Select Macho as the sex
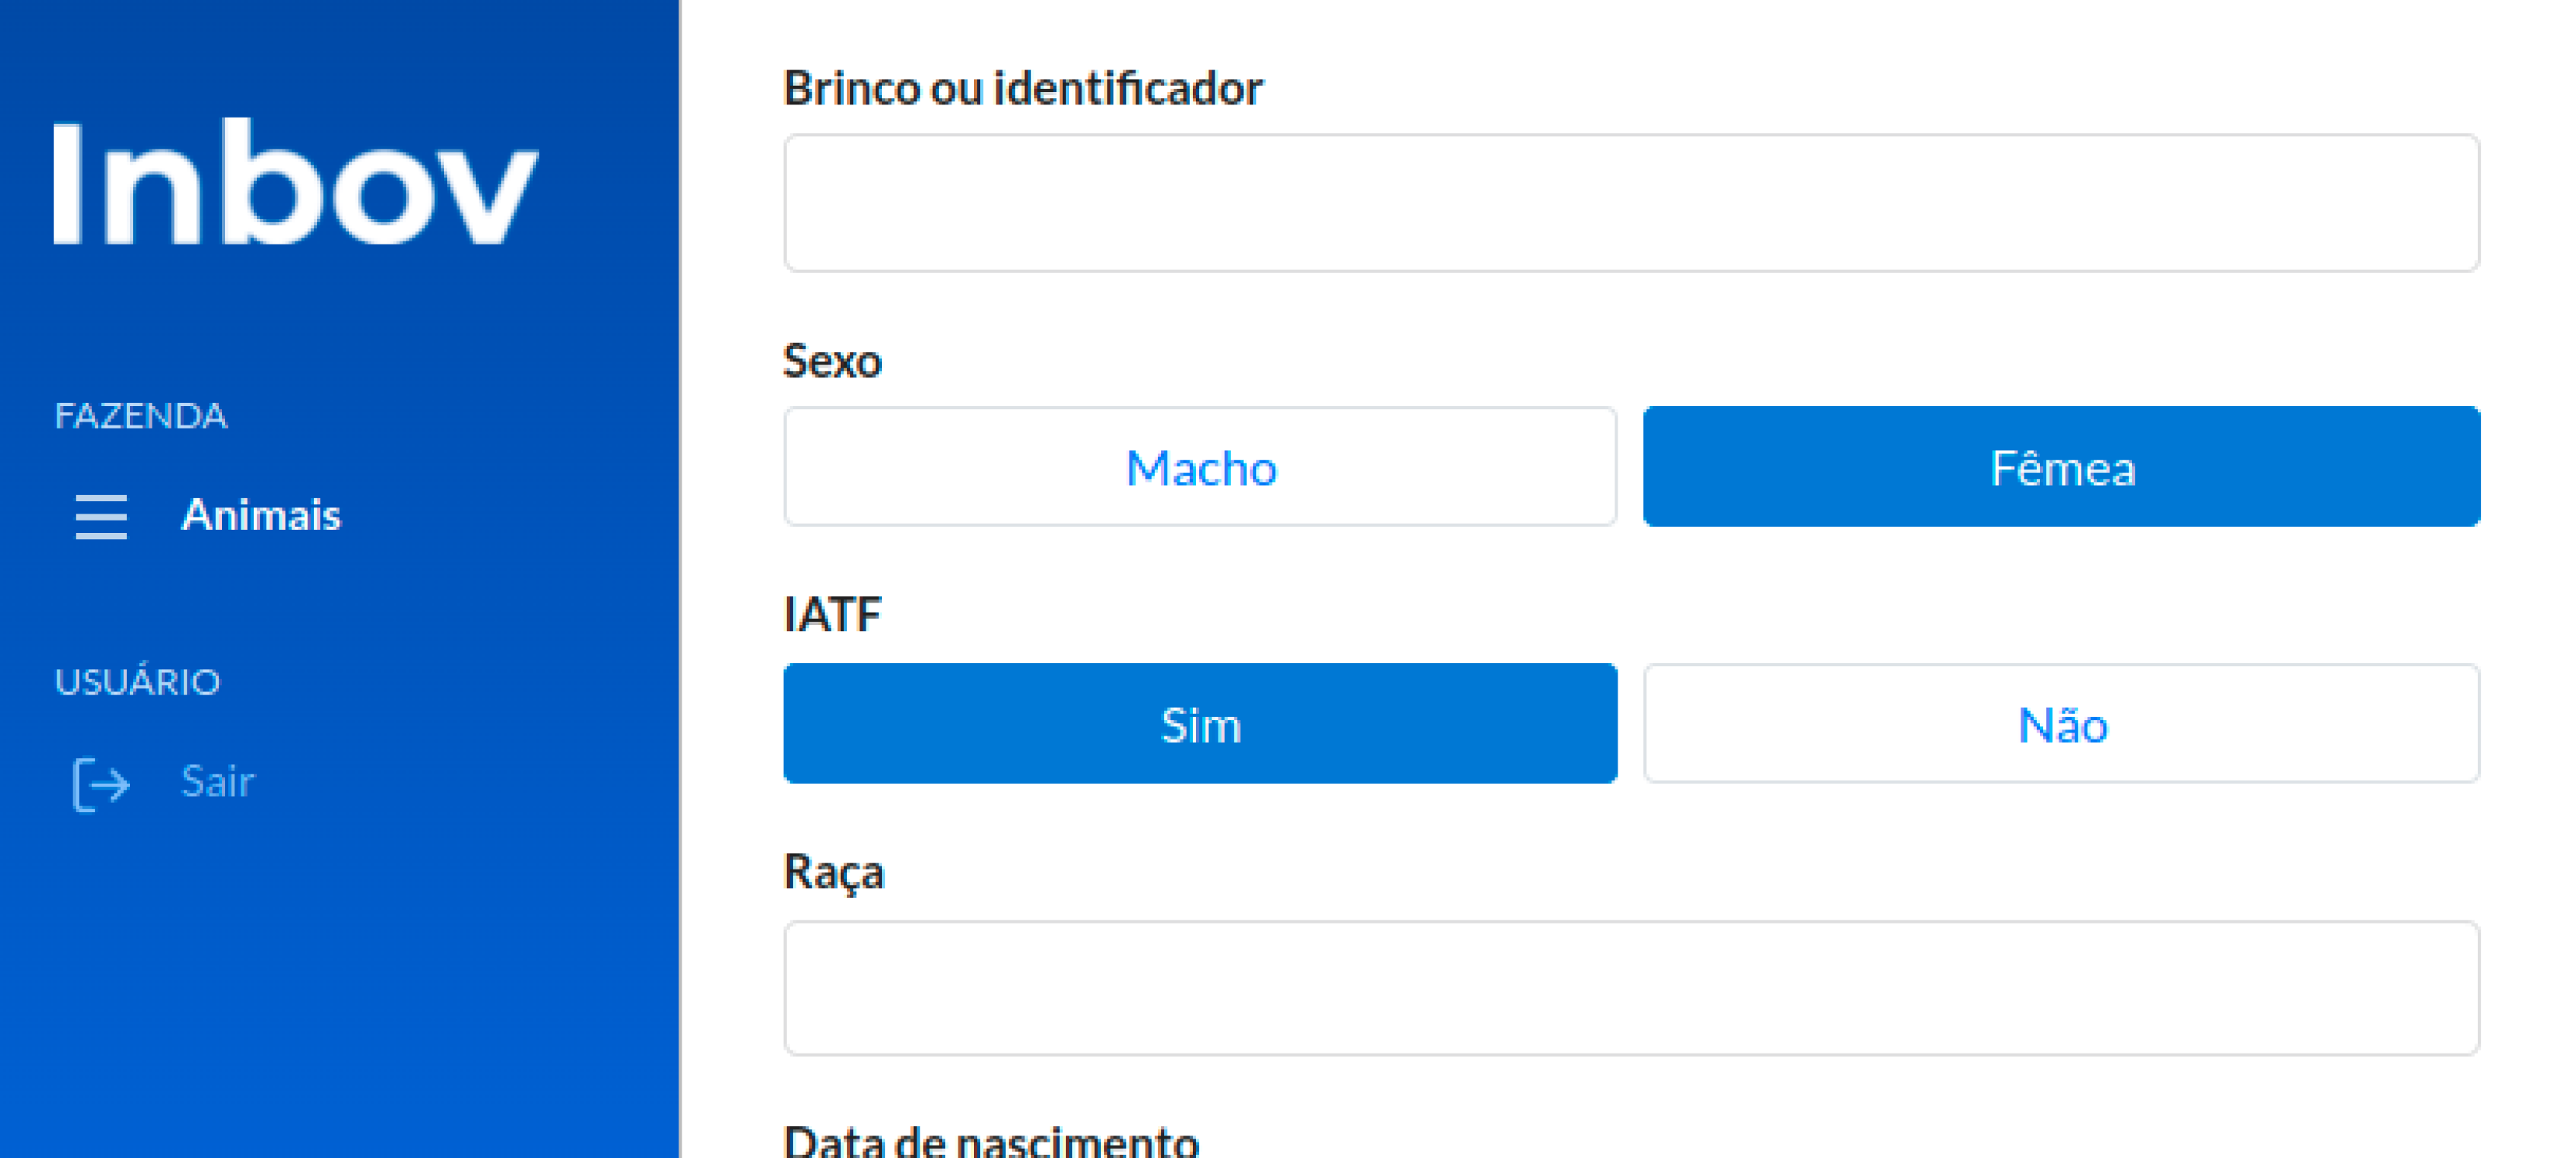 click(1199, 467)
